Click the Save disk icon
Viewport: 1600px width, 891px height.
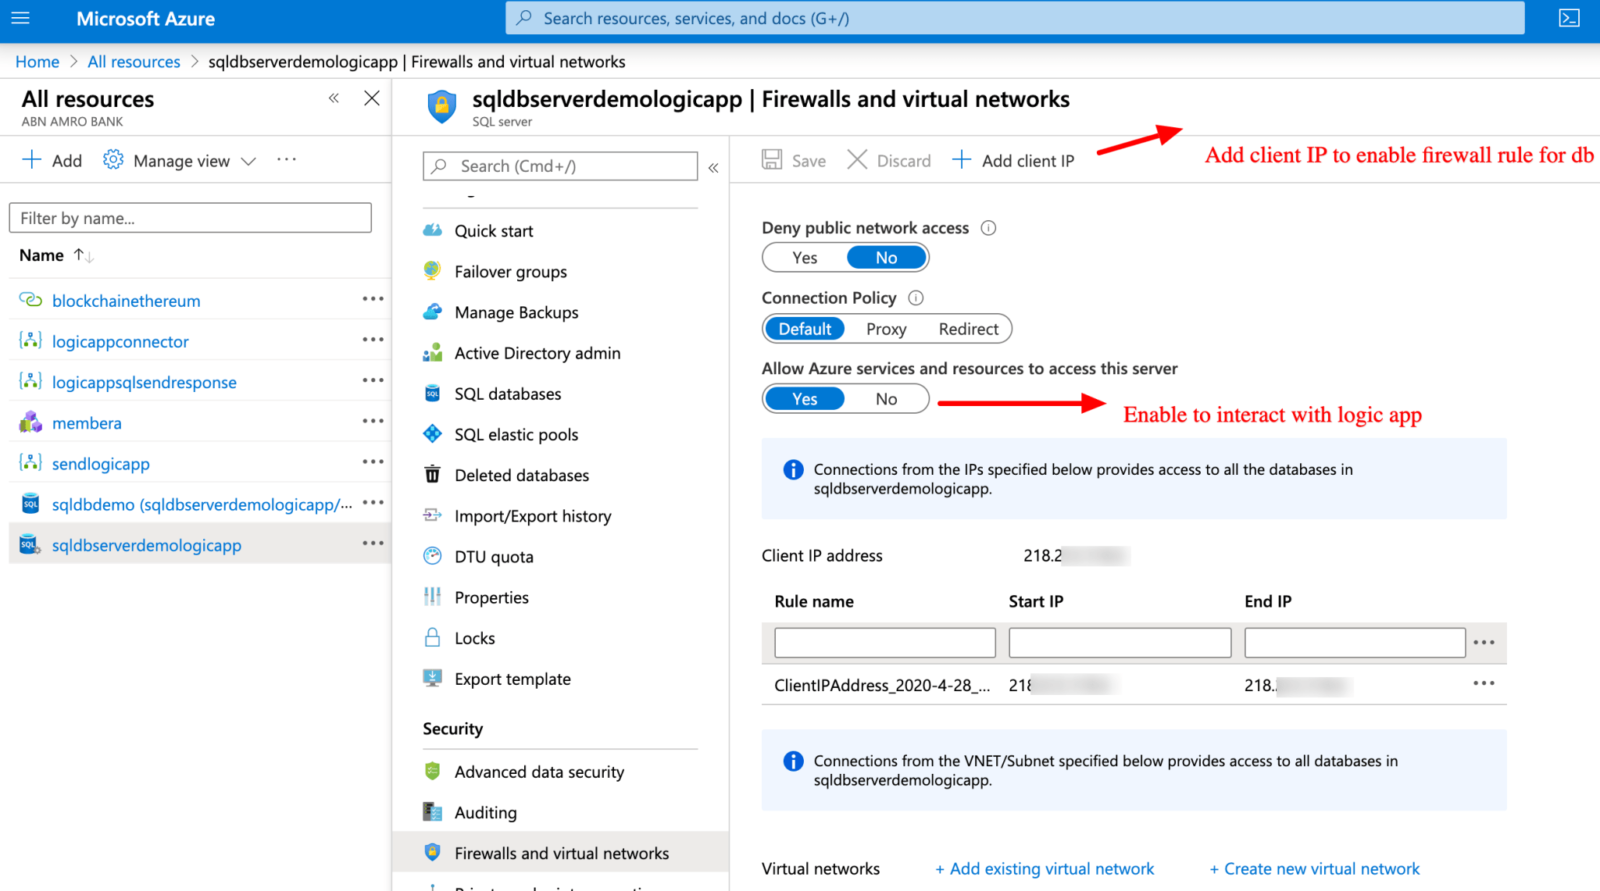[x=772, y=160]
